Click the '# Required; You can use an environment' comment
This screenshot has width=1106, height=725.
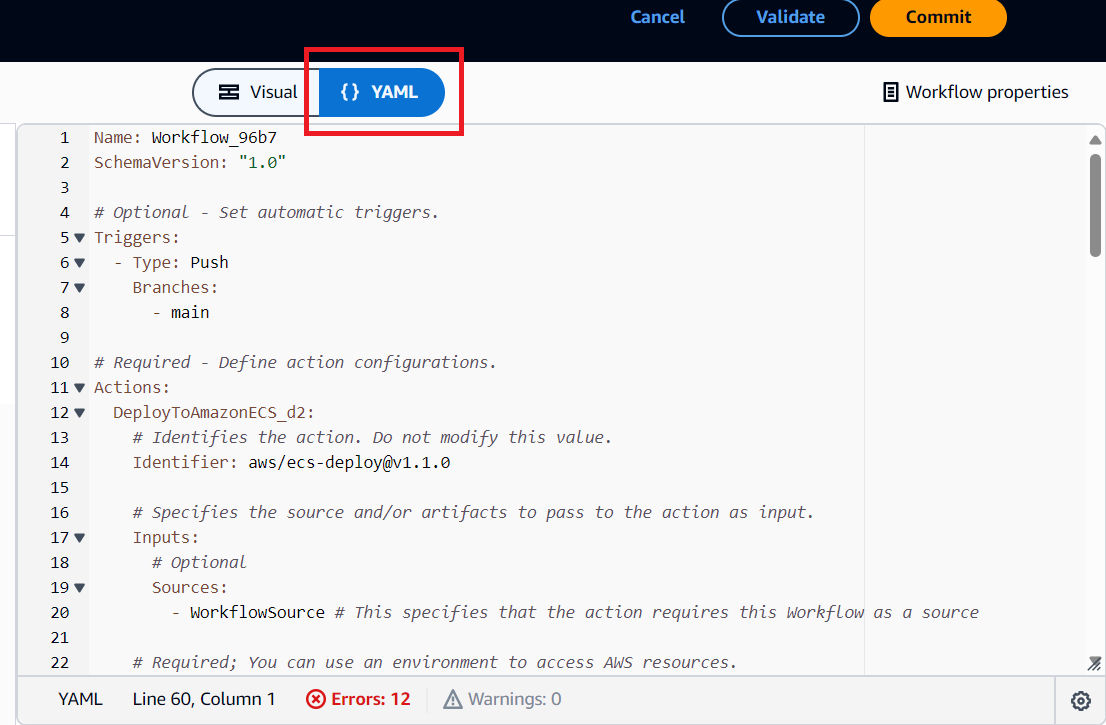[434, 662]
